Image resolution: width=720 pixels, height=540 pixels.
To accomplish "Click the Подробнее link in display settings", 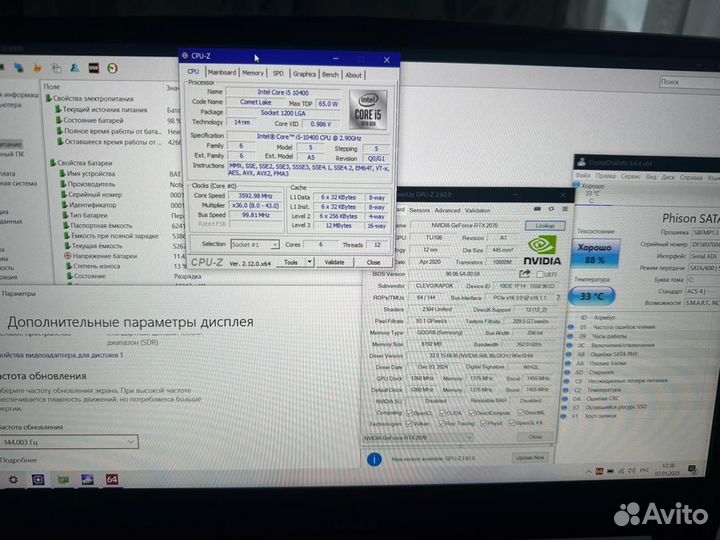I will [18, 460].
